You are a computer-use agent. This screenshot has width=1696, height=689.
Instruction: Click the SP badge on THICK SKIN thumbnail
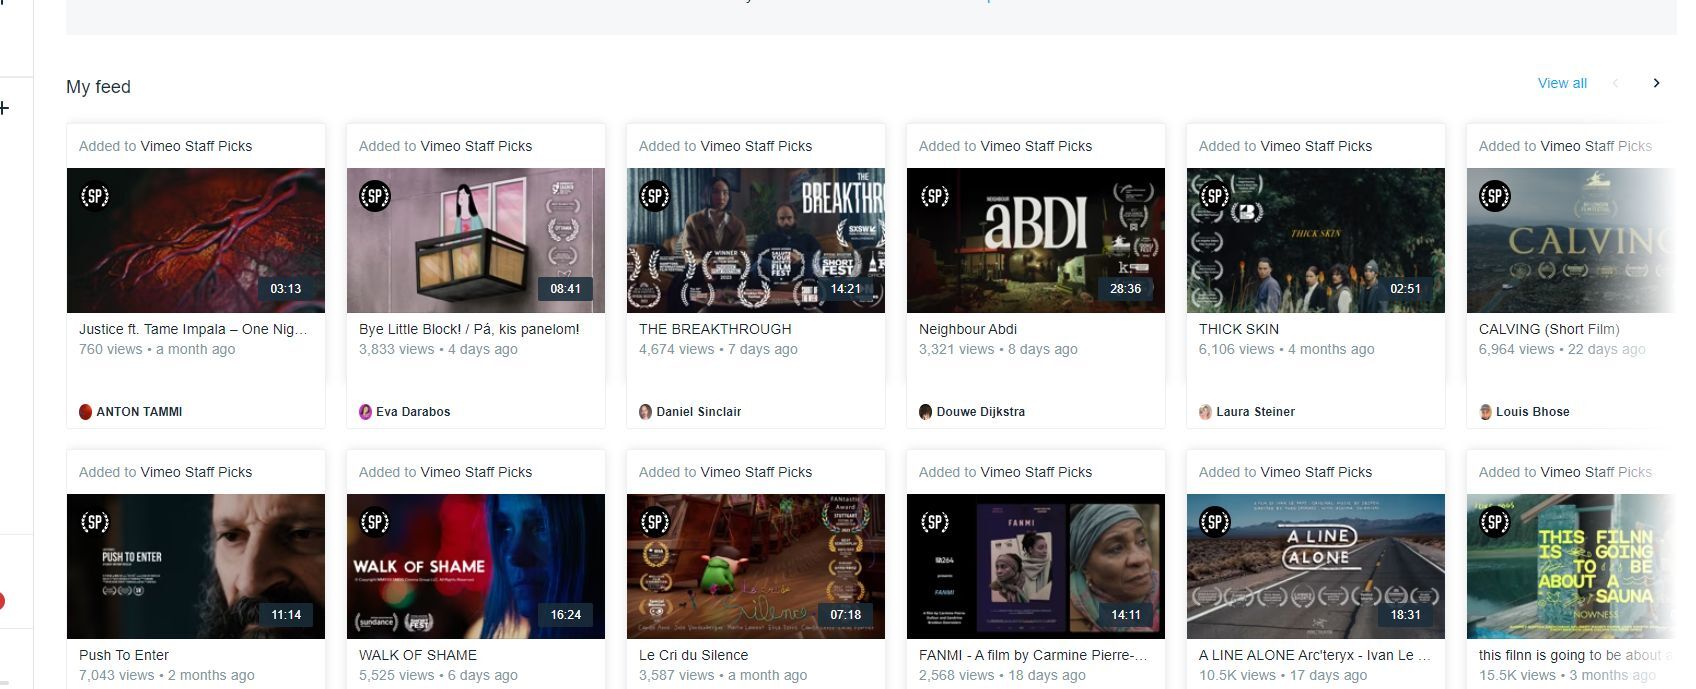(1215, 196)
